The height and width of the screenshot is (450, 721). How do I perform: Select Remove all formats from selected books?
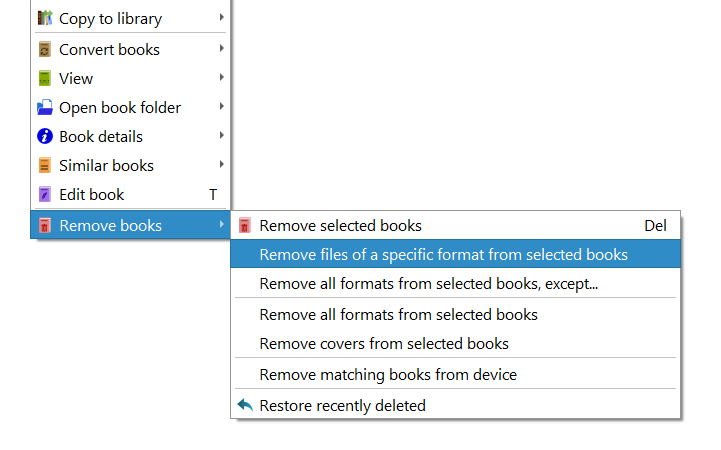398,314
